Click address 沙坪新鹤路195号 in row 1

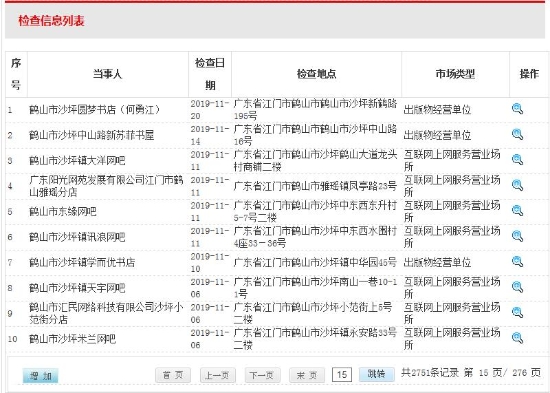[315, 109]
